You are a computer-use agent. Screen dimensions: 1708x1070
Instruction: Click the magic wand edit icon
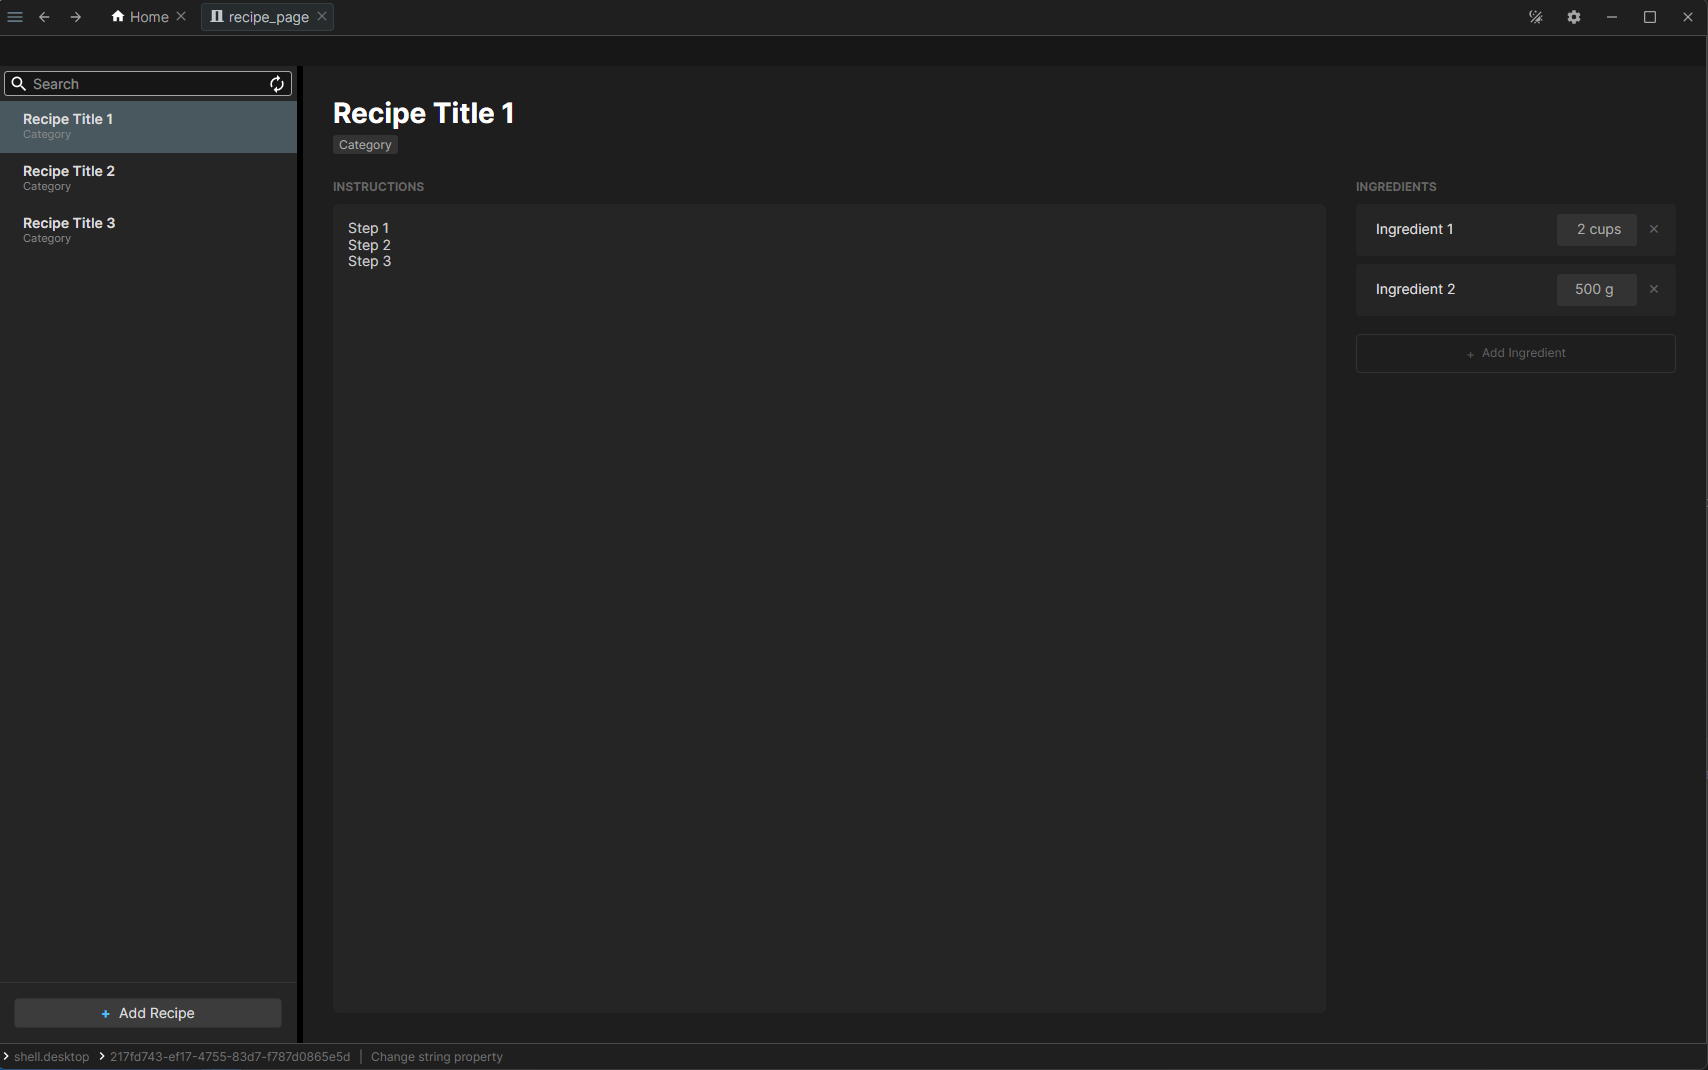click(1536, 17)
